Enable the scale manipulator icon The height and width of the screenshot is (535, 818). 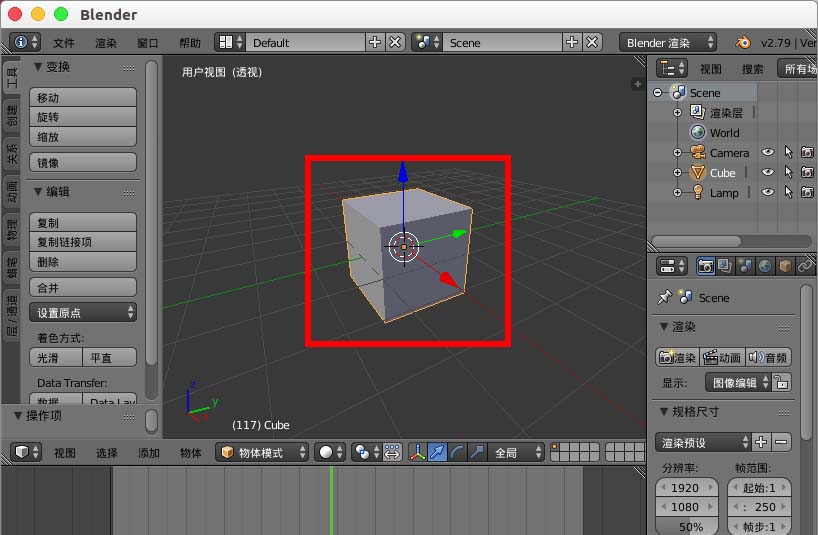point(477,452)
